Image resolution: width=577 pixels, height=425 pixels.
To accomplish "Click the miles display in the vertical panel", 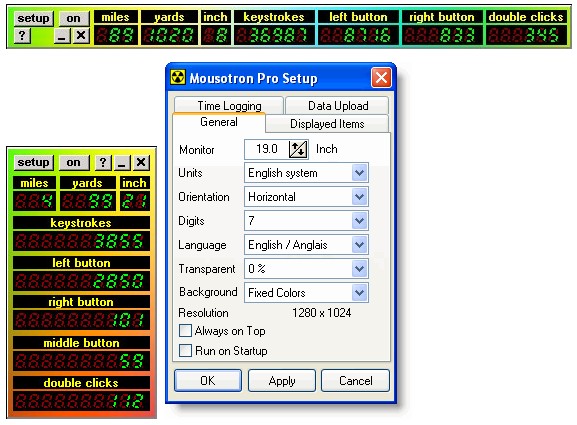I will click(35, 201).
